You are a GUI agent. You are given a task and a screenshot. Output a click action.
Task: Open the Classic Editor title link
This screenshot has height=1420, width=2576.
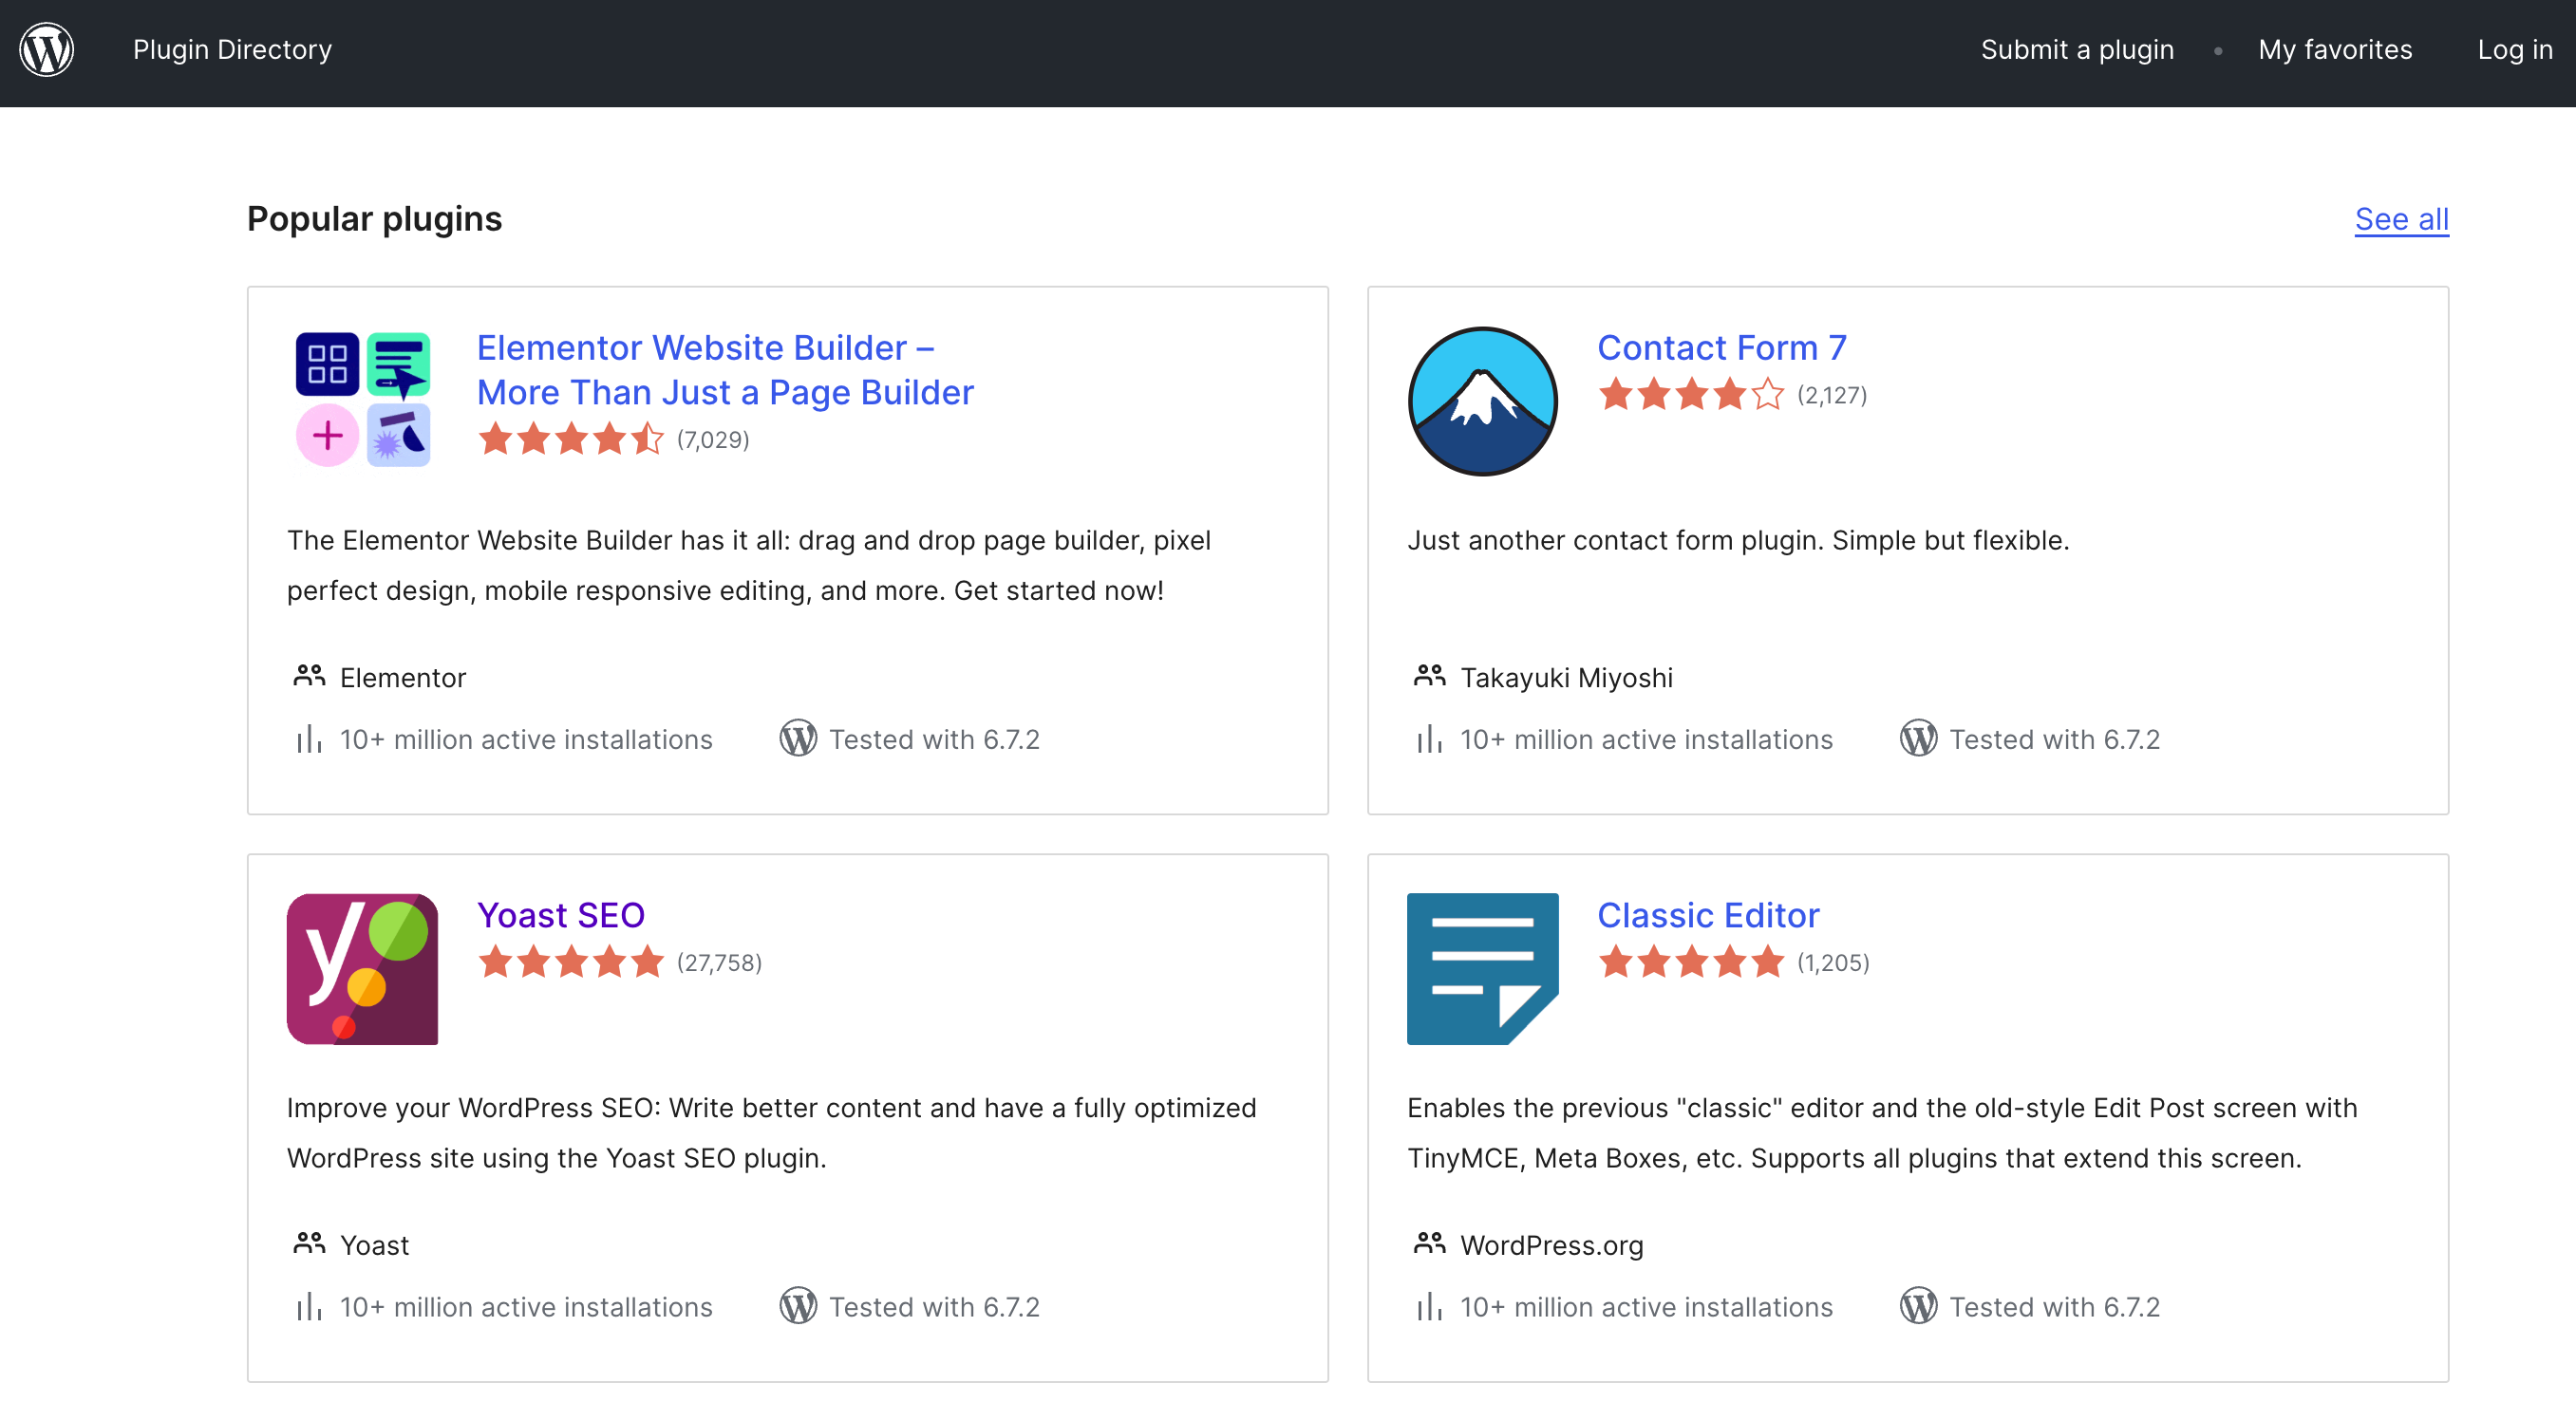[x=1708, y=915]
